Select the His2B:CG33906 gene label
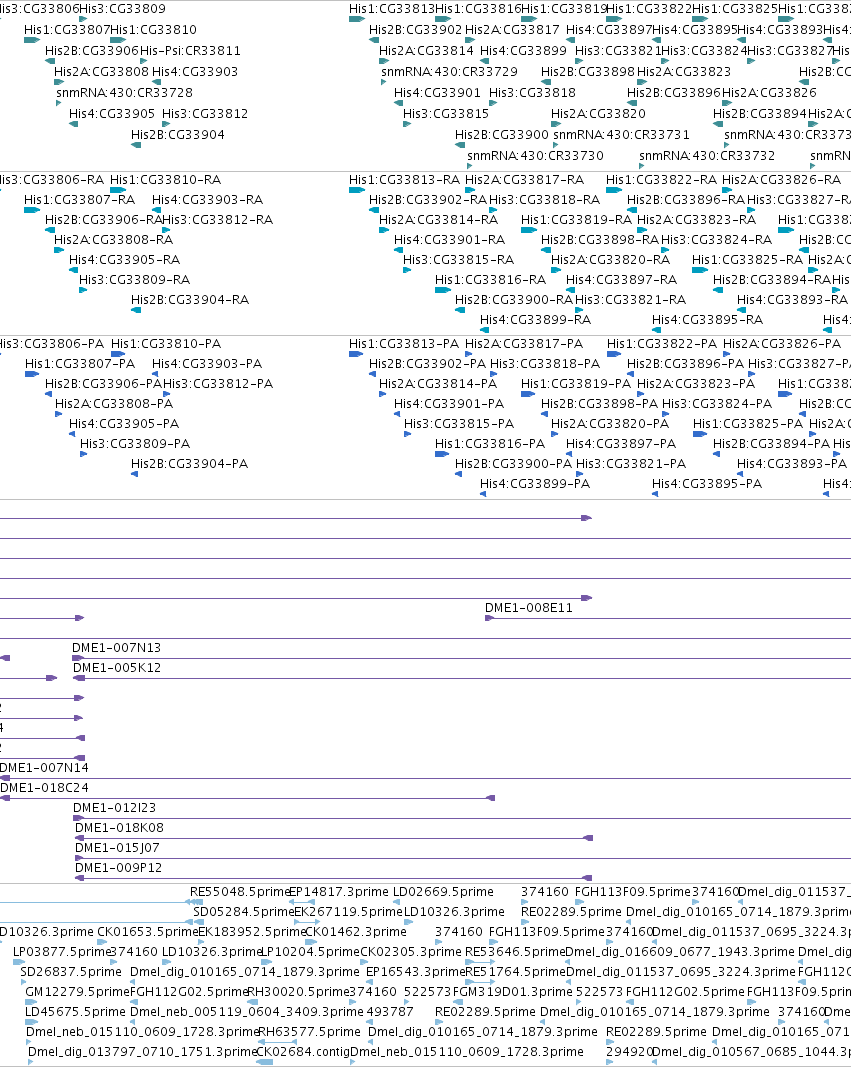Screen dimensions: 851x1067 [92, 51]
